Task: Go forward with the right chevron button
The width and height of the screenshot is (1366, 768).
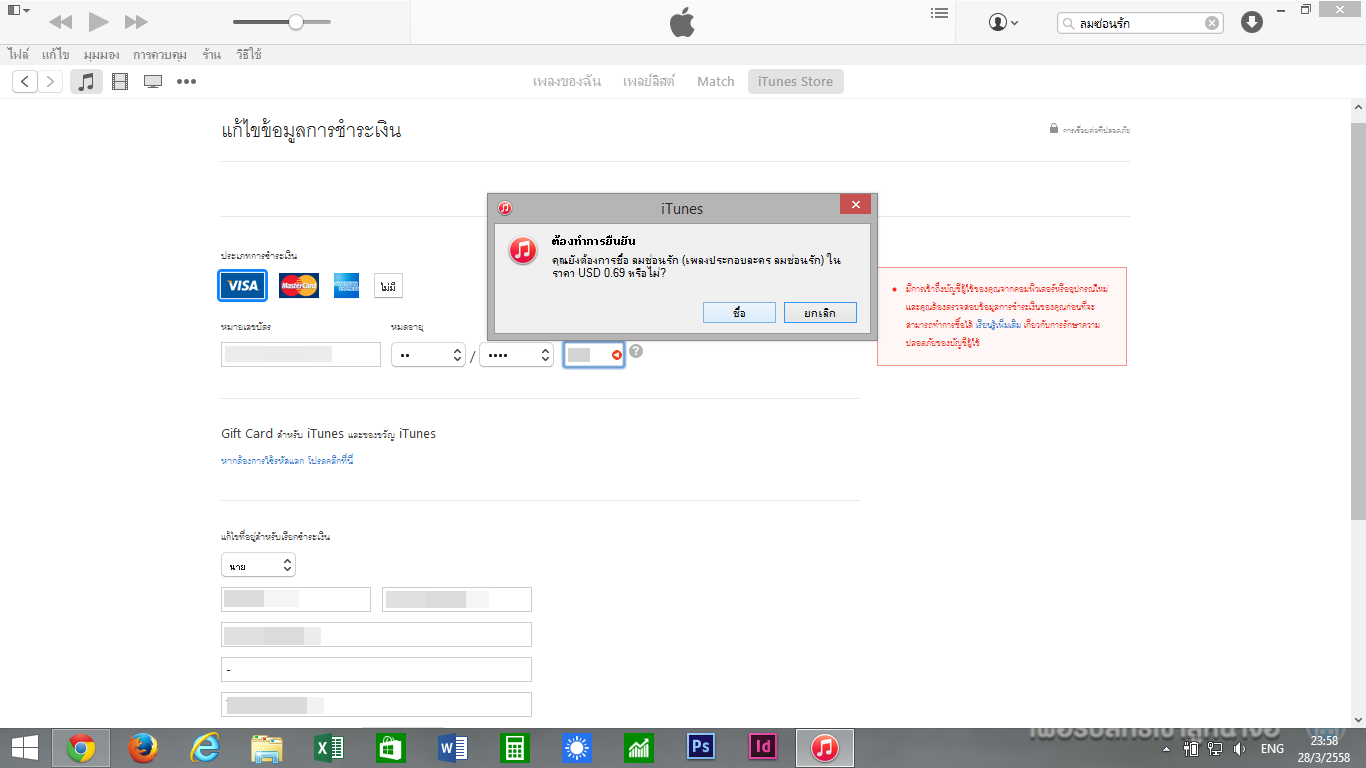Action: (50, 82)
